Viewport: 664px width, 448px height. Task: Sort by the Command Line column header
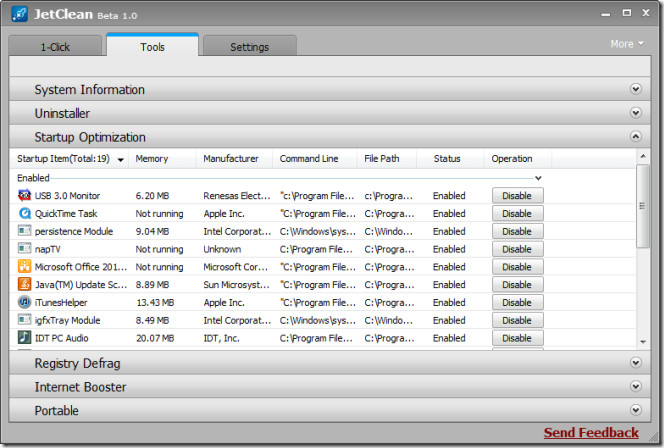[x=315, y=159]
